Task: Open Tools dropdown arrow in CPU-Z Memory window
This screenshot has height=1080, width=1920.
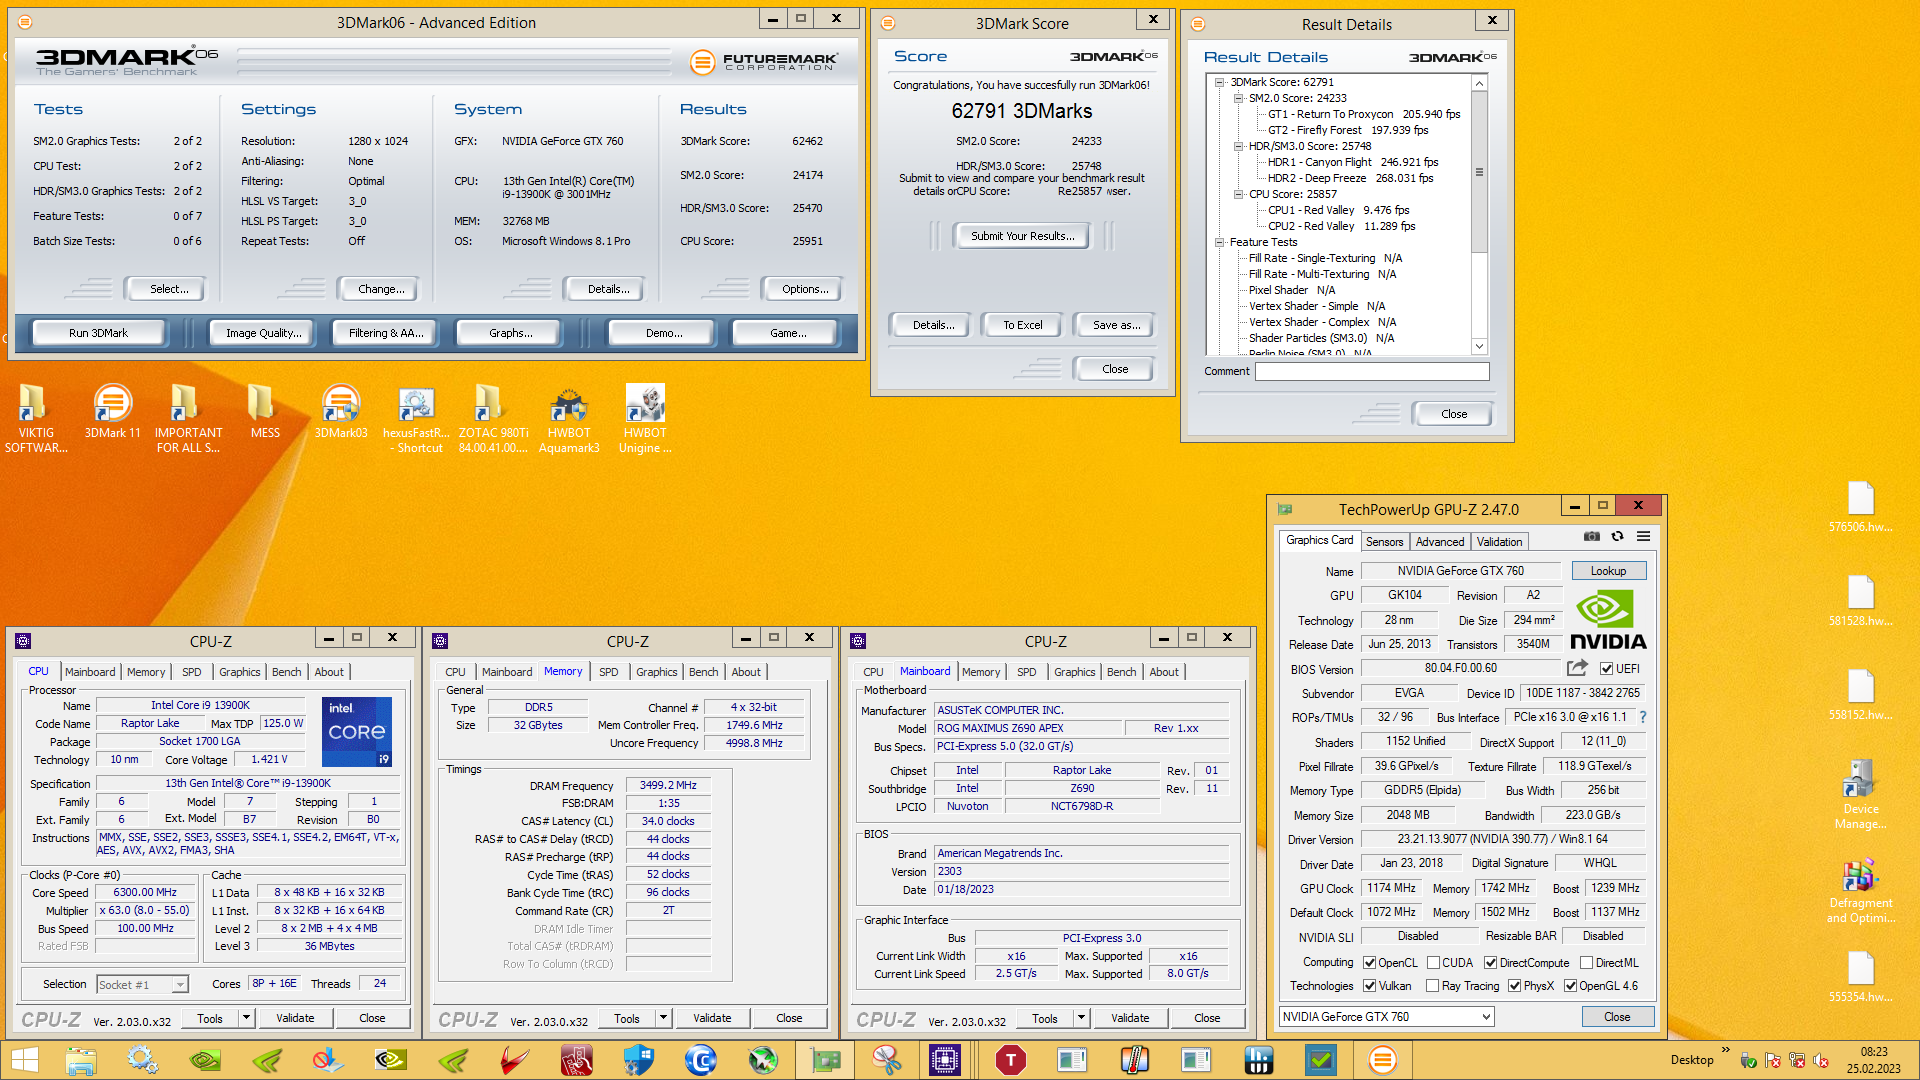Action: (662, 1018)
